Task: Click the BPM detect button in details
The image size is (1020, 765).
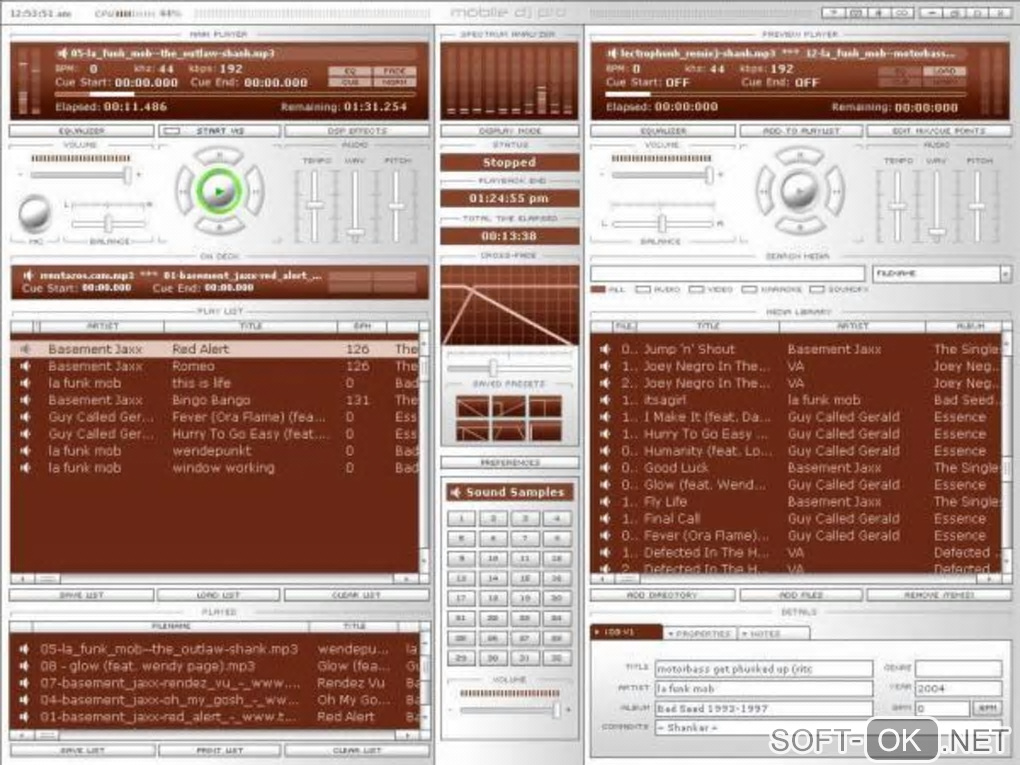Action: tap(987, 708)
